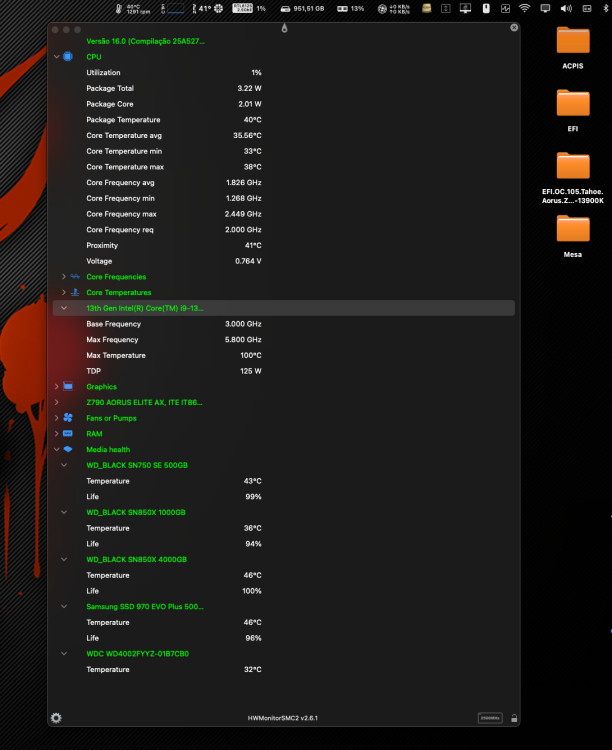The image size is (612, 750).
Task: Click activity graph icon in menu bar
Action: tap(505, 8)
